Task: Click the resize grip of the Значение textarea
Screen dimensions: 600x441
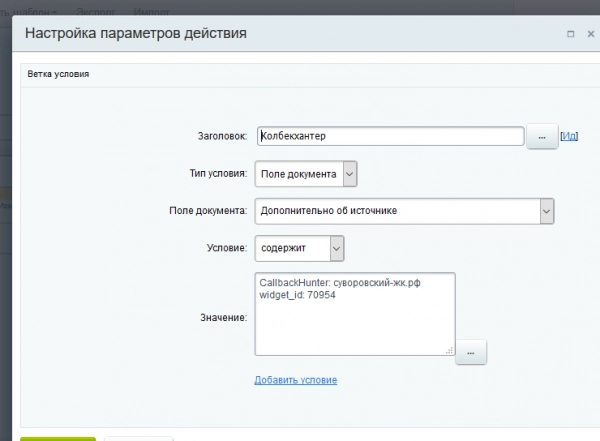Action: pyautogui.click(x=449, y=349)
